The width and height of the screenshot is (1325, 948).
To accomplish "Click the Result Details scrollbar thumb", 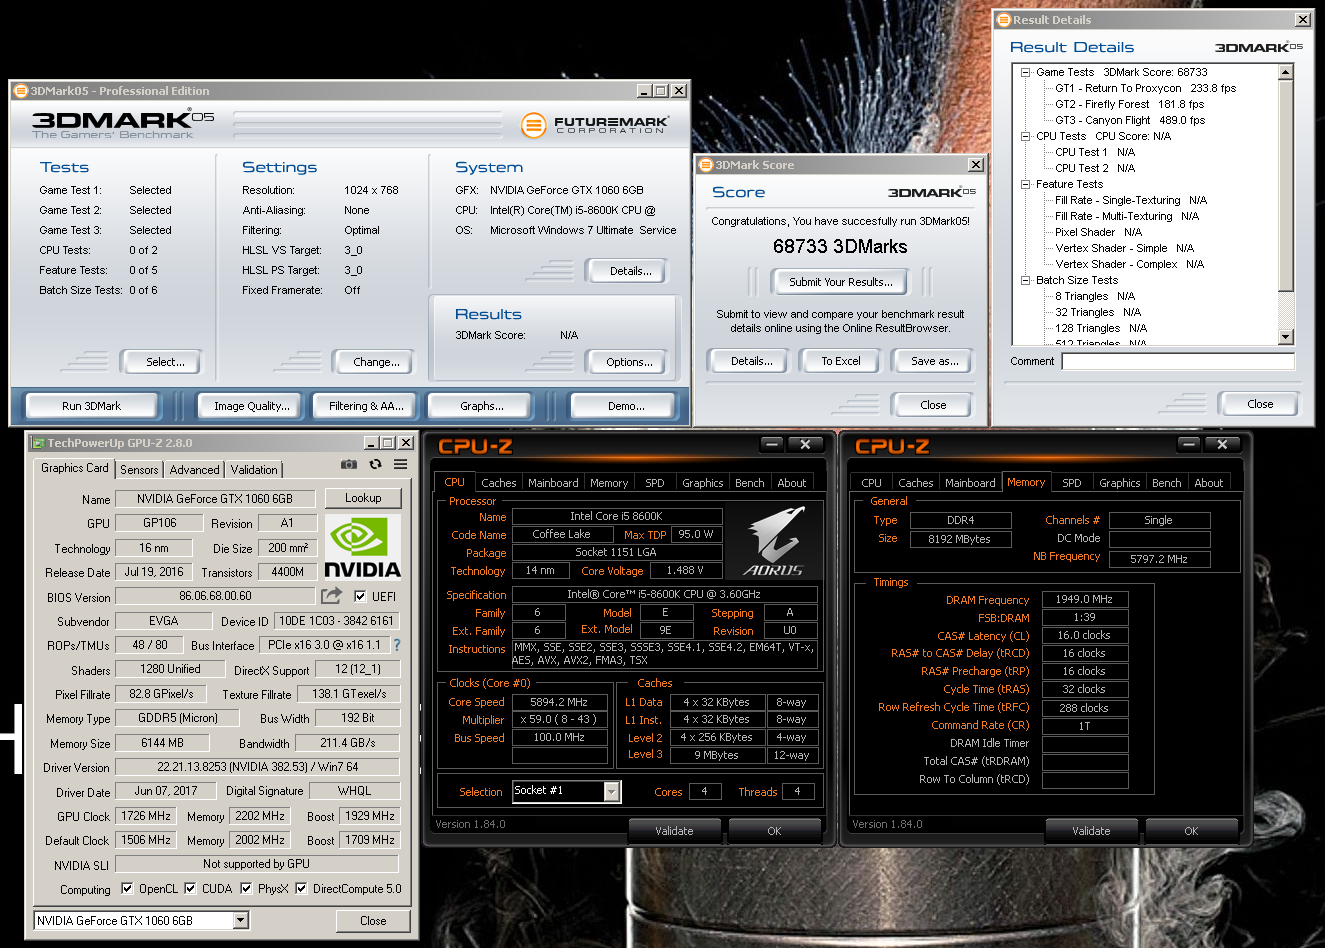I will point(1286,185).
